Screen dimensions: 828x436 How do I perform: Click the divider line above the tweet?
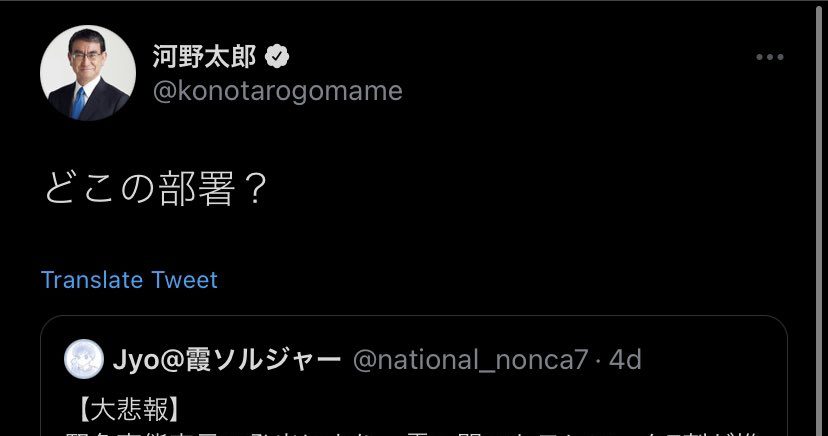tap(414, 2)
